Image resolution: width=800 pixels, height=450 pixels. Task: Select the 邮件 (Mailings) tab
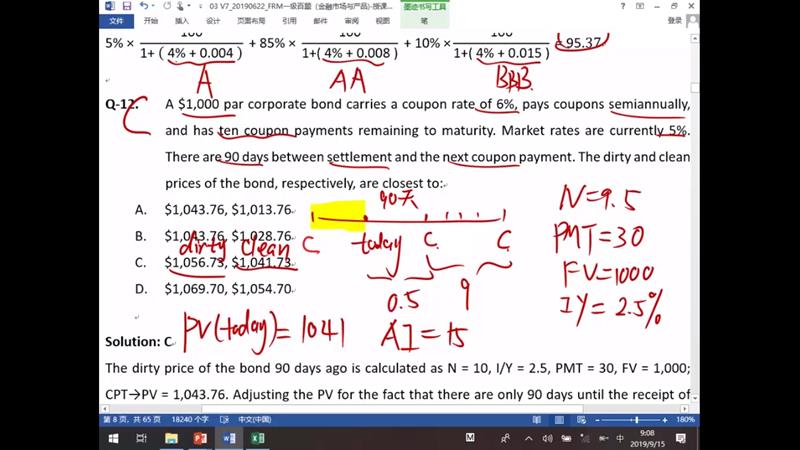point(320,21)
